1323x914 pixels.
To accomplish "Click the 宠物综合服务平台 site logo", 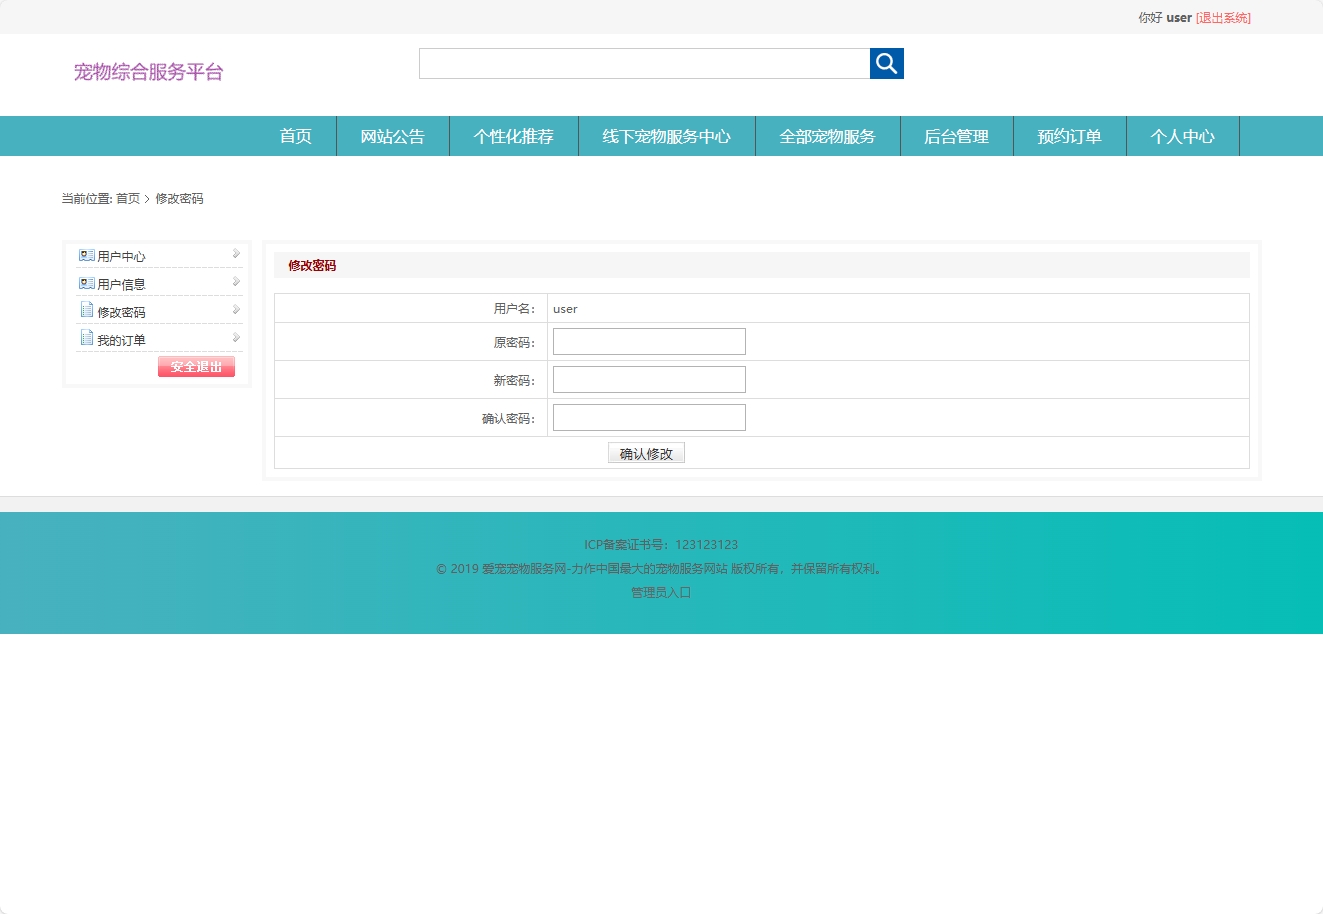I will click(149, 72).
